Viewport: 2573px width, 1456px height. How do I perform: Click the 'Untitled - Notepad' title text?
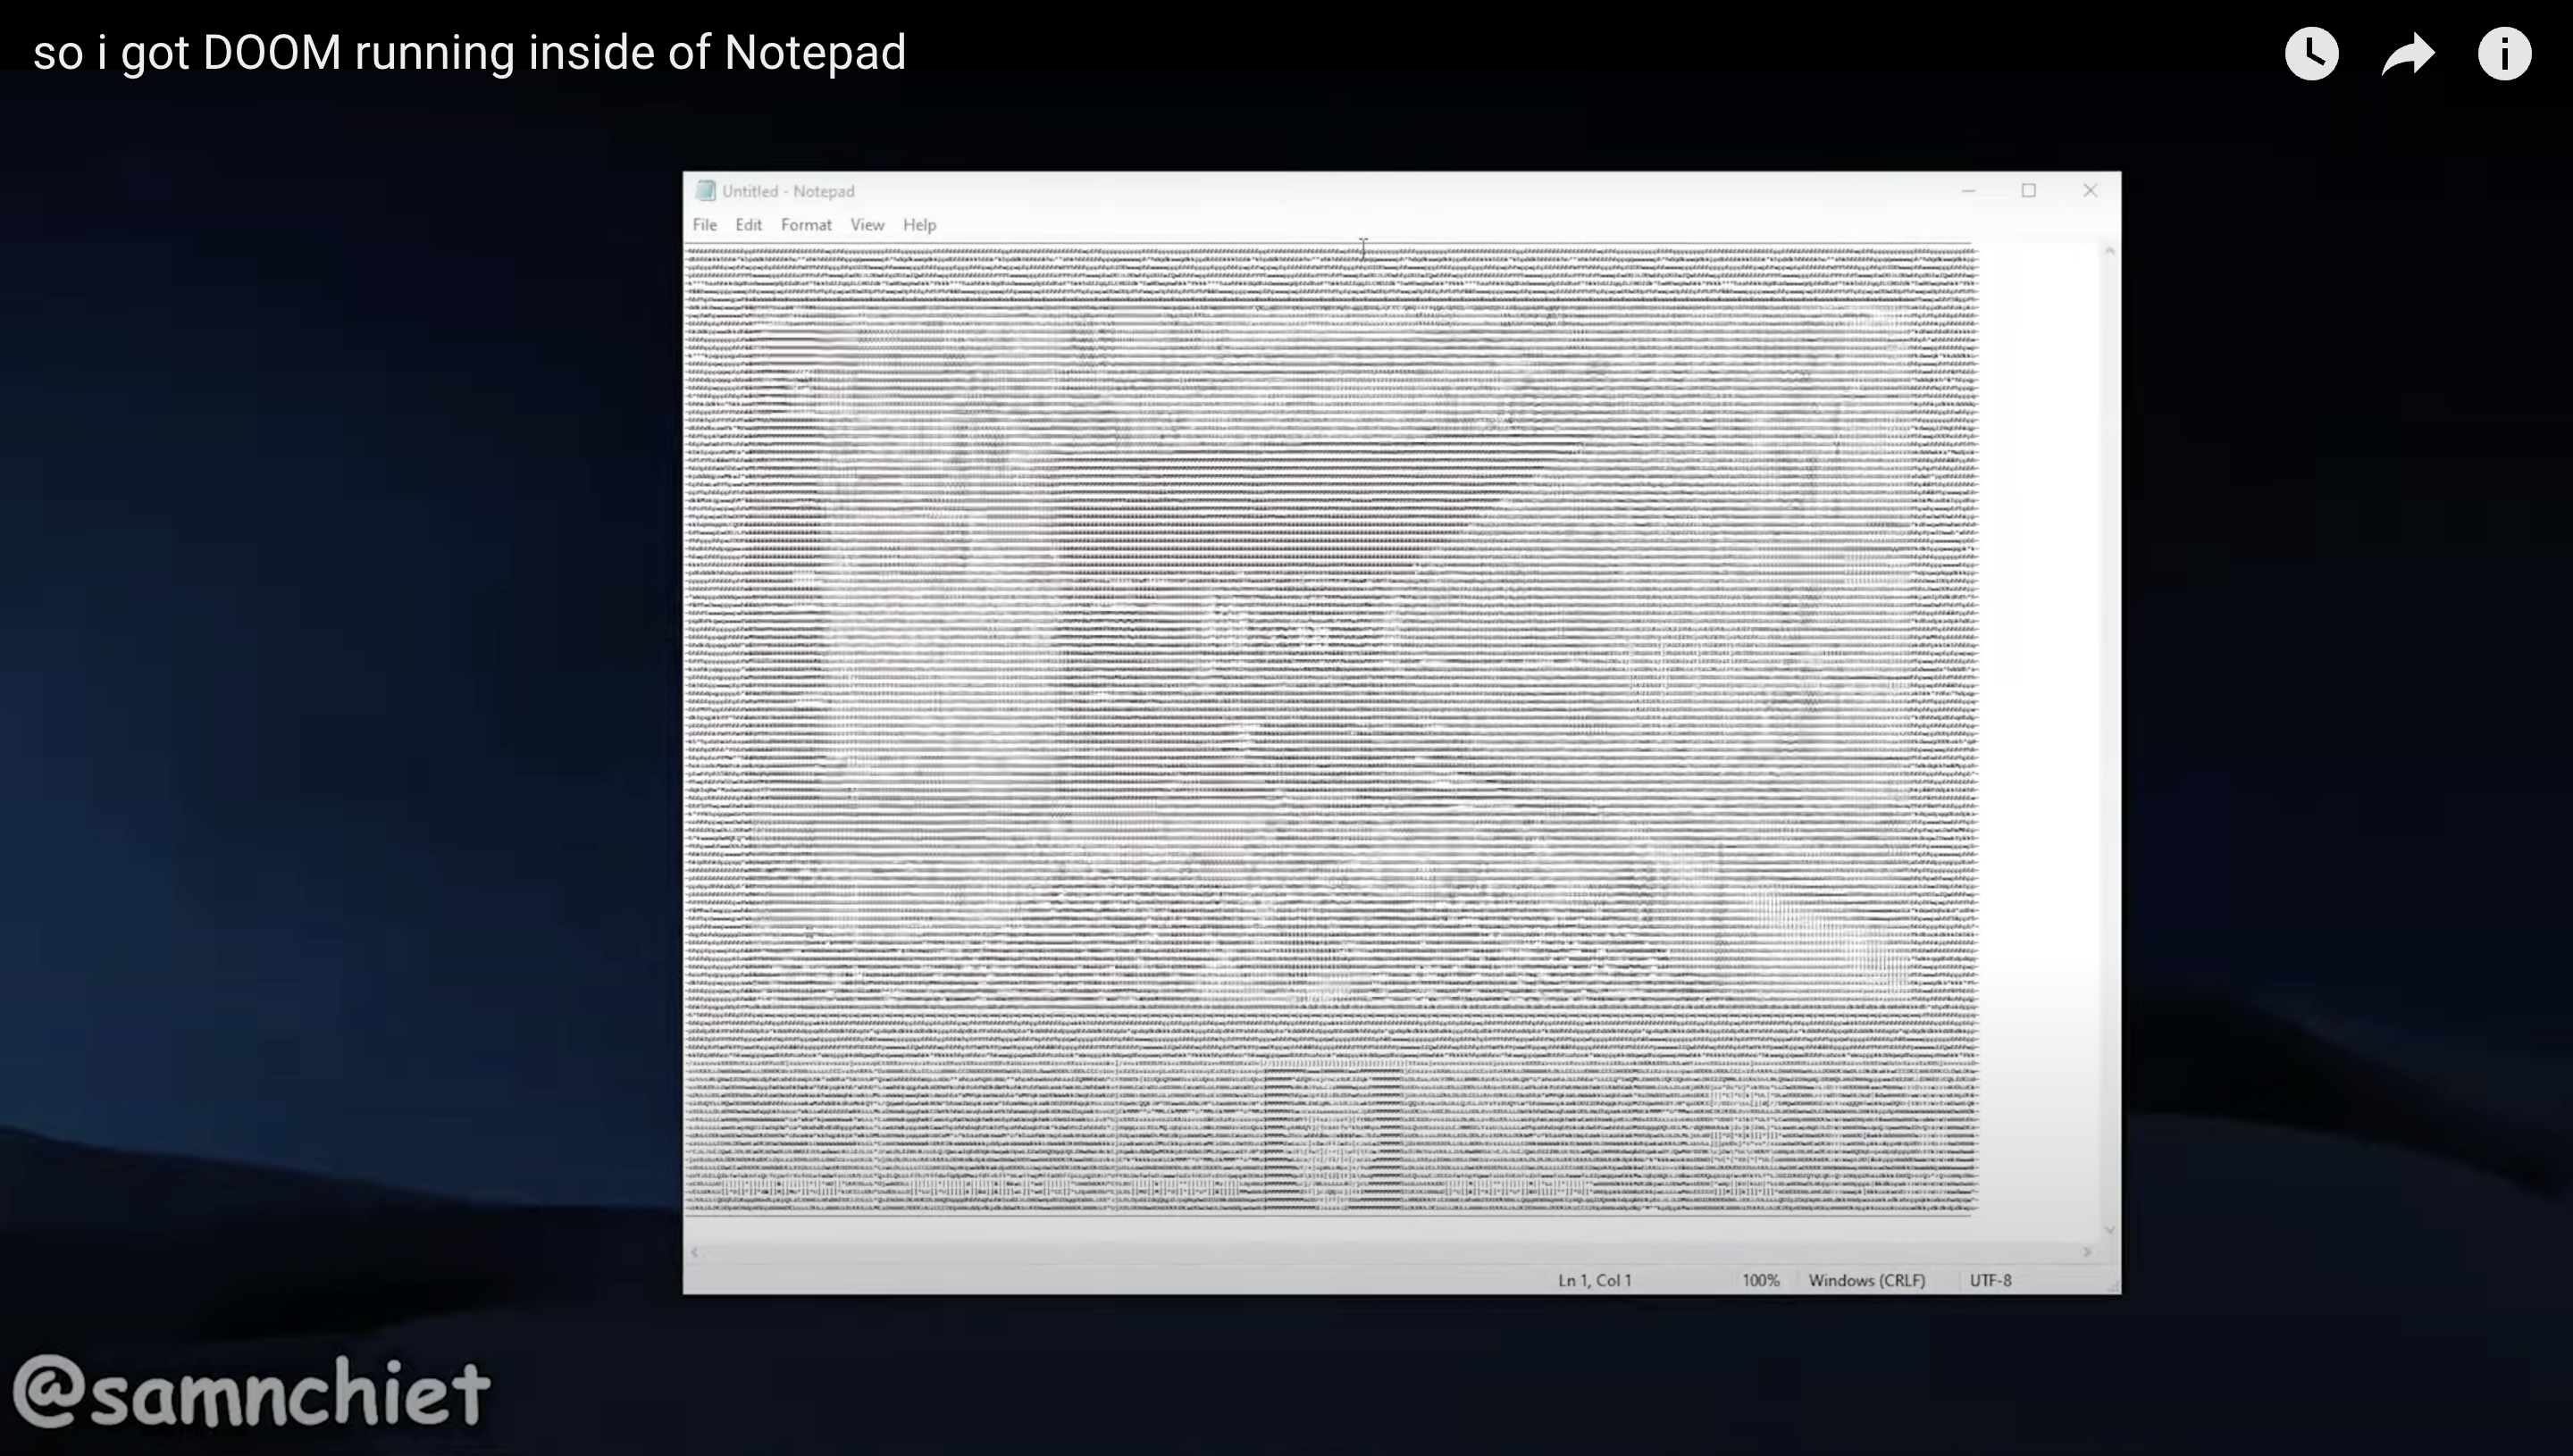788,191
